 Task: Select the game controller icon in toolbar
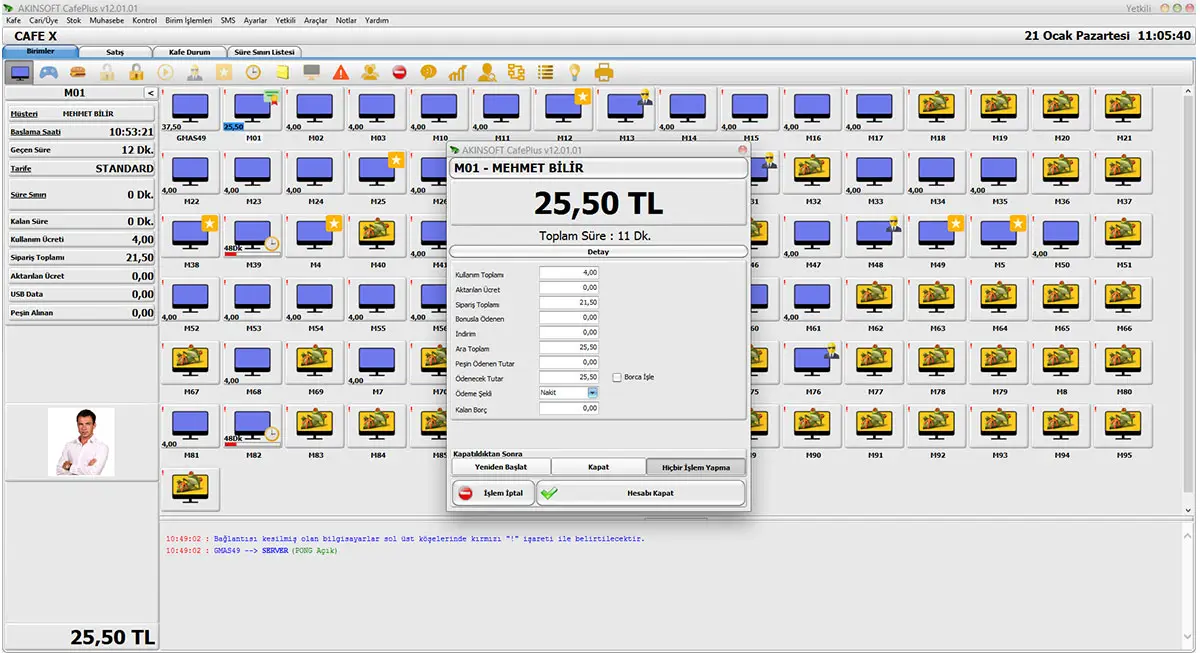48,72
